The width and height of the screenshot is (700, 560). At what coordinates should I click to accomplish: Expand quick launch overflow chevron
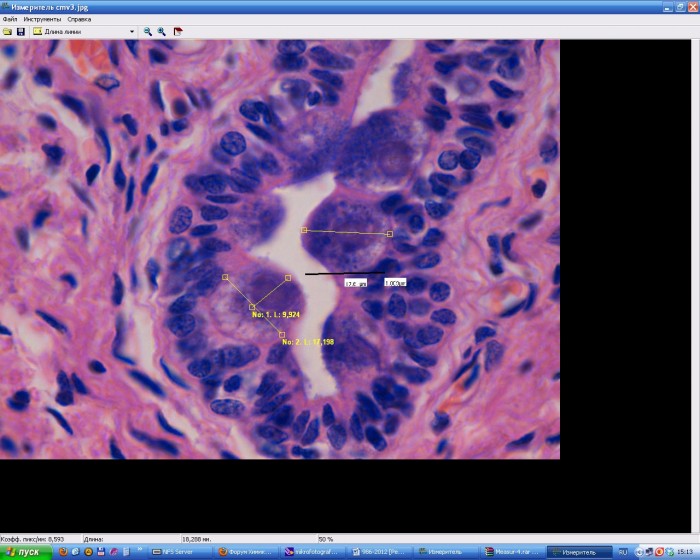pyautogui.click(x=140, y=549)
